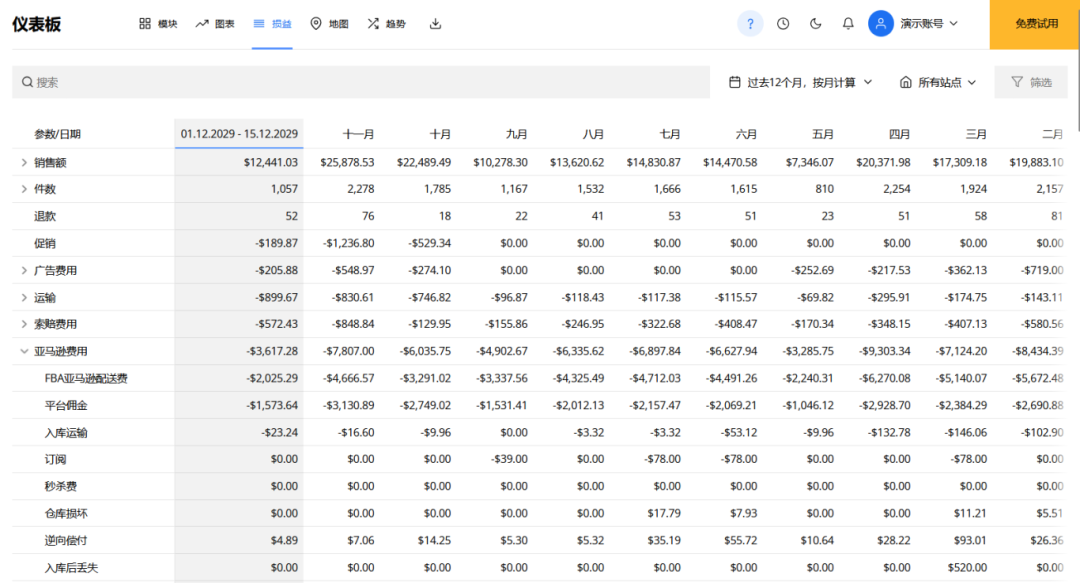
Task: Open the 过去12个月 date range dropdown
Action: coord(800,82)
